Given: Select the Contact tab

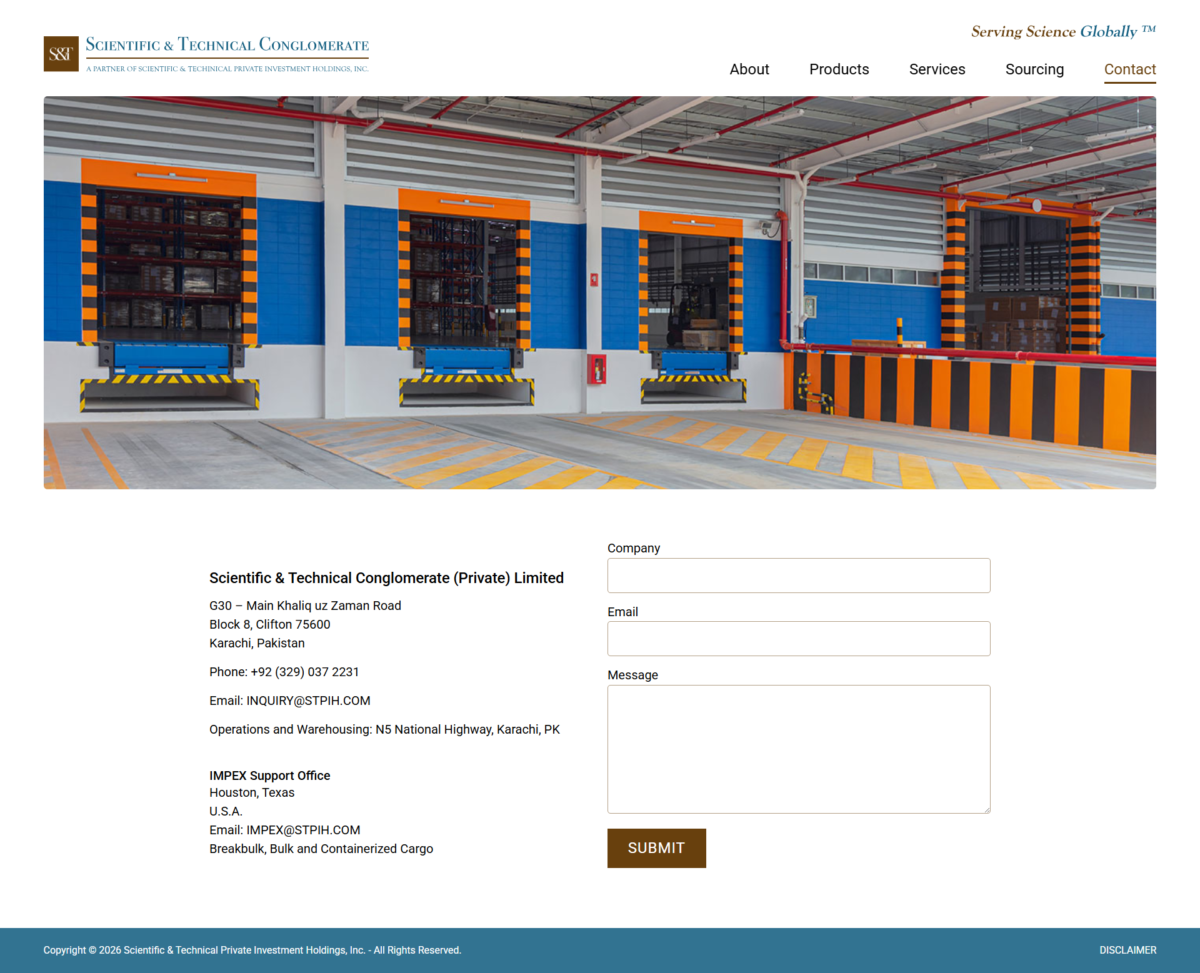Looking at the screenshot, I should pos(1129,69).
